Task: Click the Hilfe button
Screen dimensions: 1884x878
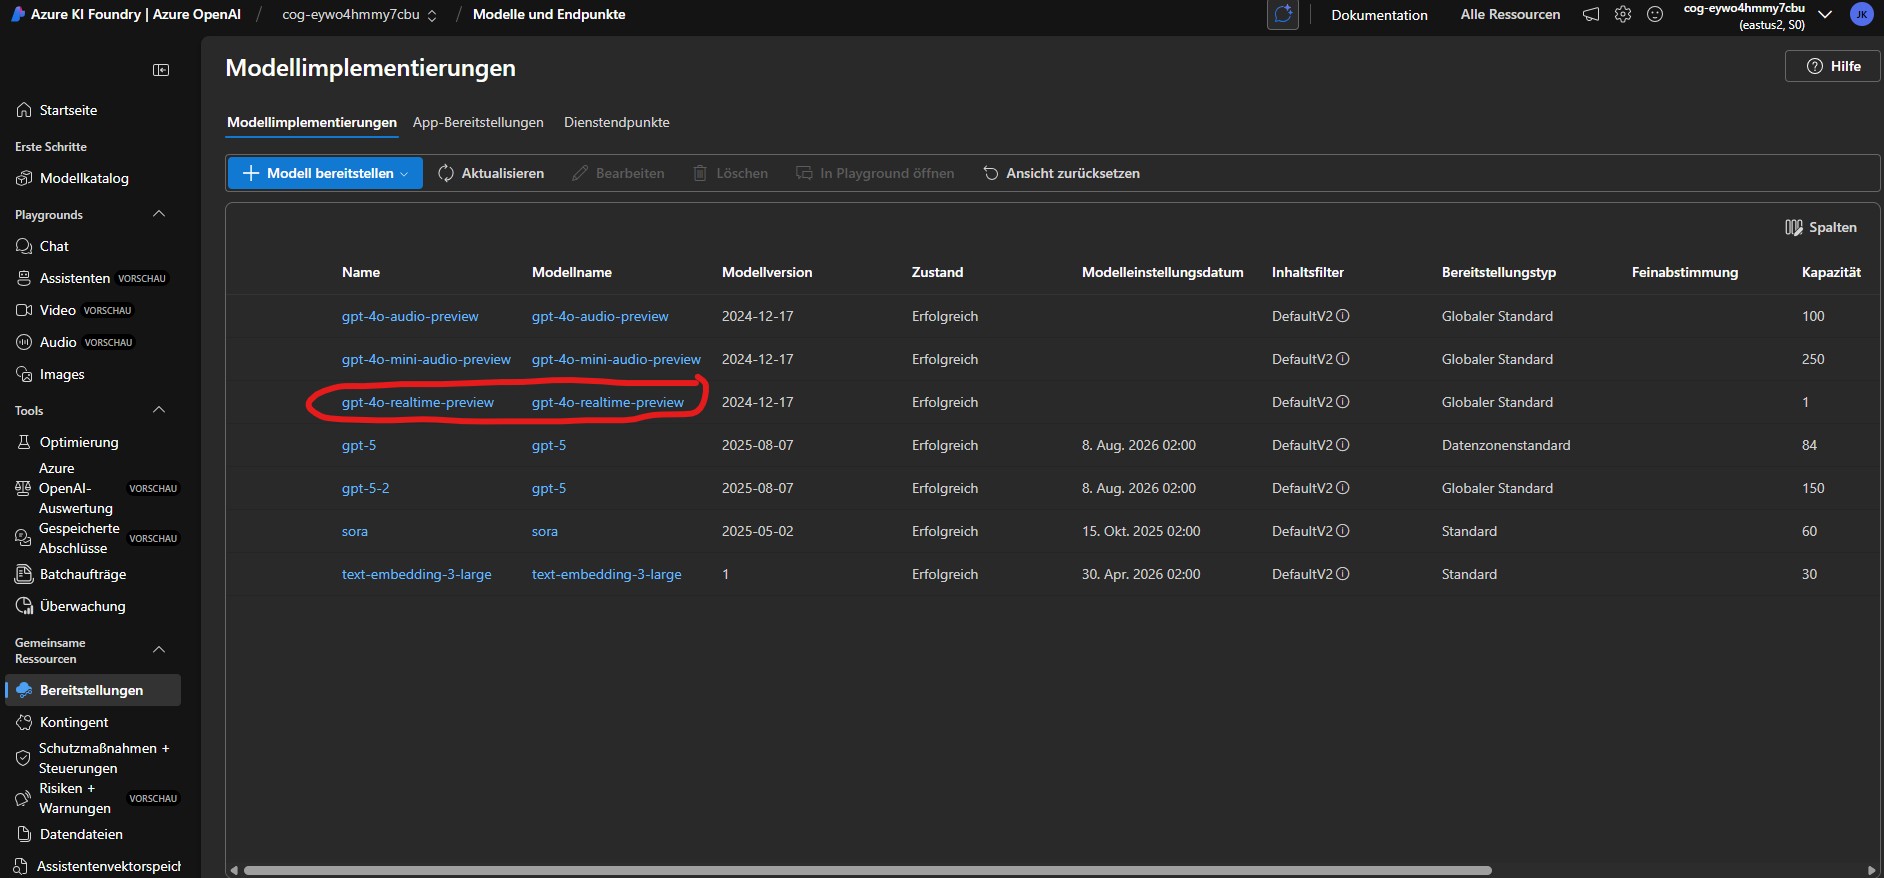Action: (1832, 66)
